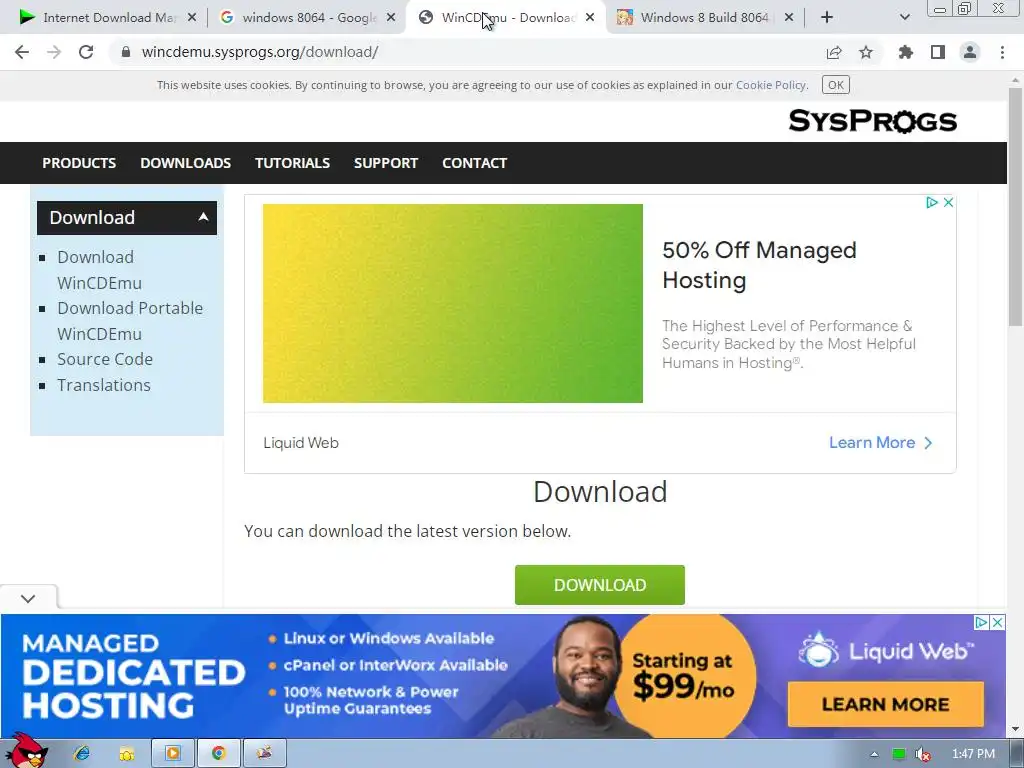Open AdChoices icon on top ad
1024x768 pixels.
tap(932, 203)
